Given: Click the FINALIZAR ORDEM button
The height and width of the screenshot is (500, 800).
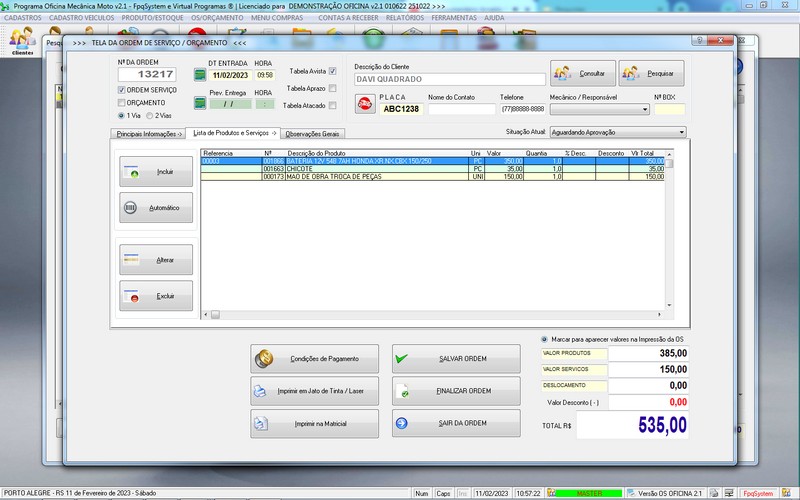Looking at the screenshot, I should pos(456,391).
